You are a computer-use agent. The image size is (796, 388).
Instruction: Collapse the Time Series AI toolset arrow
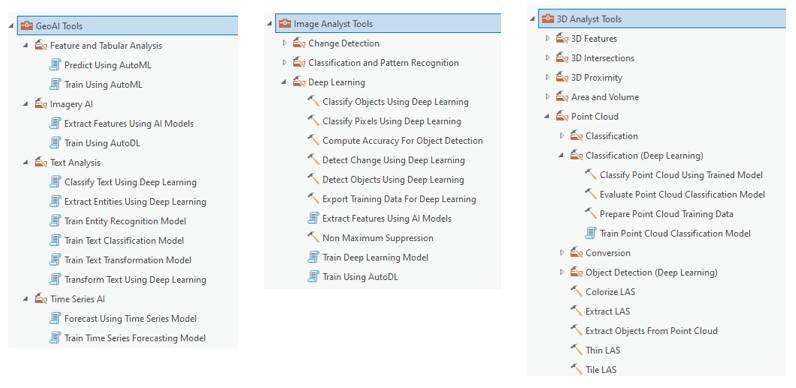pyautogui.click(x=25, y=299)
